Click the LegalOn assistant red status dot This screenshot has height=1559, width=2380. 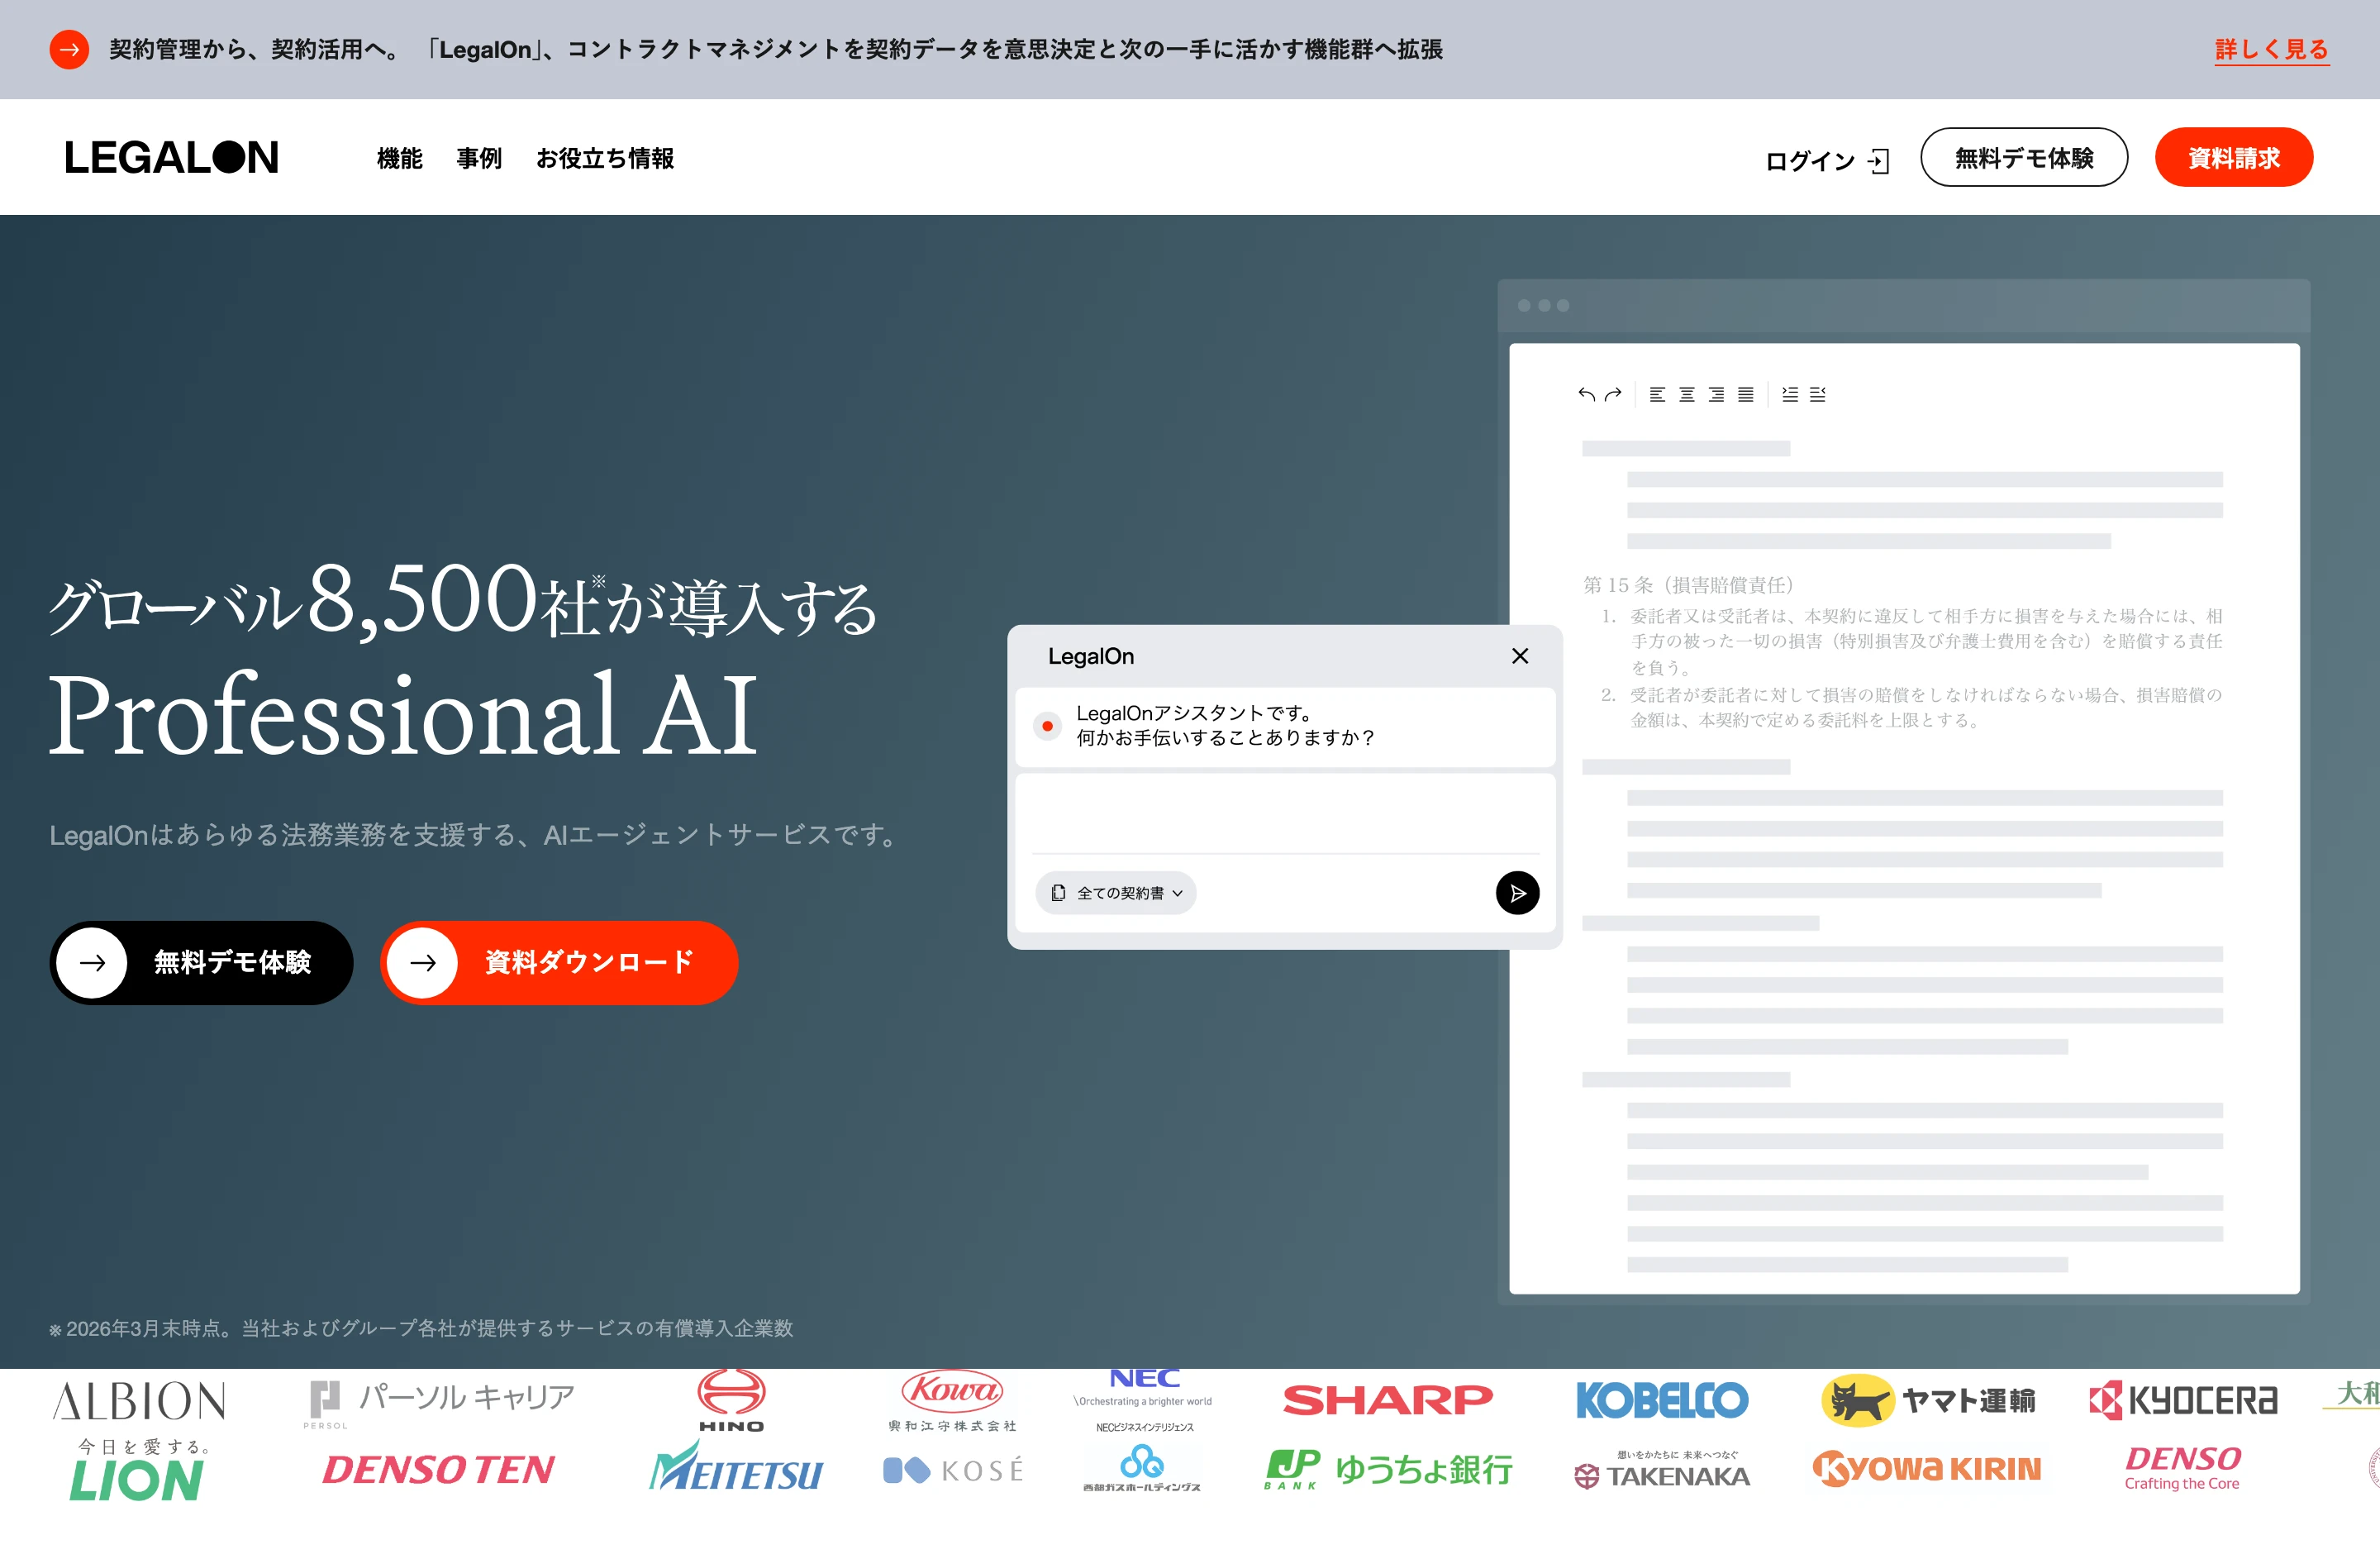pos(1047,726)
